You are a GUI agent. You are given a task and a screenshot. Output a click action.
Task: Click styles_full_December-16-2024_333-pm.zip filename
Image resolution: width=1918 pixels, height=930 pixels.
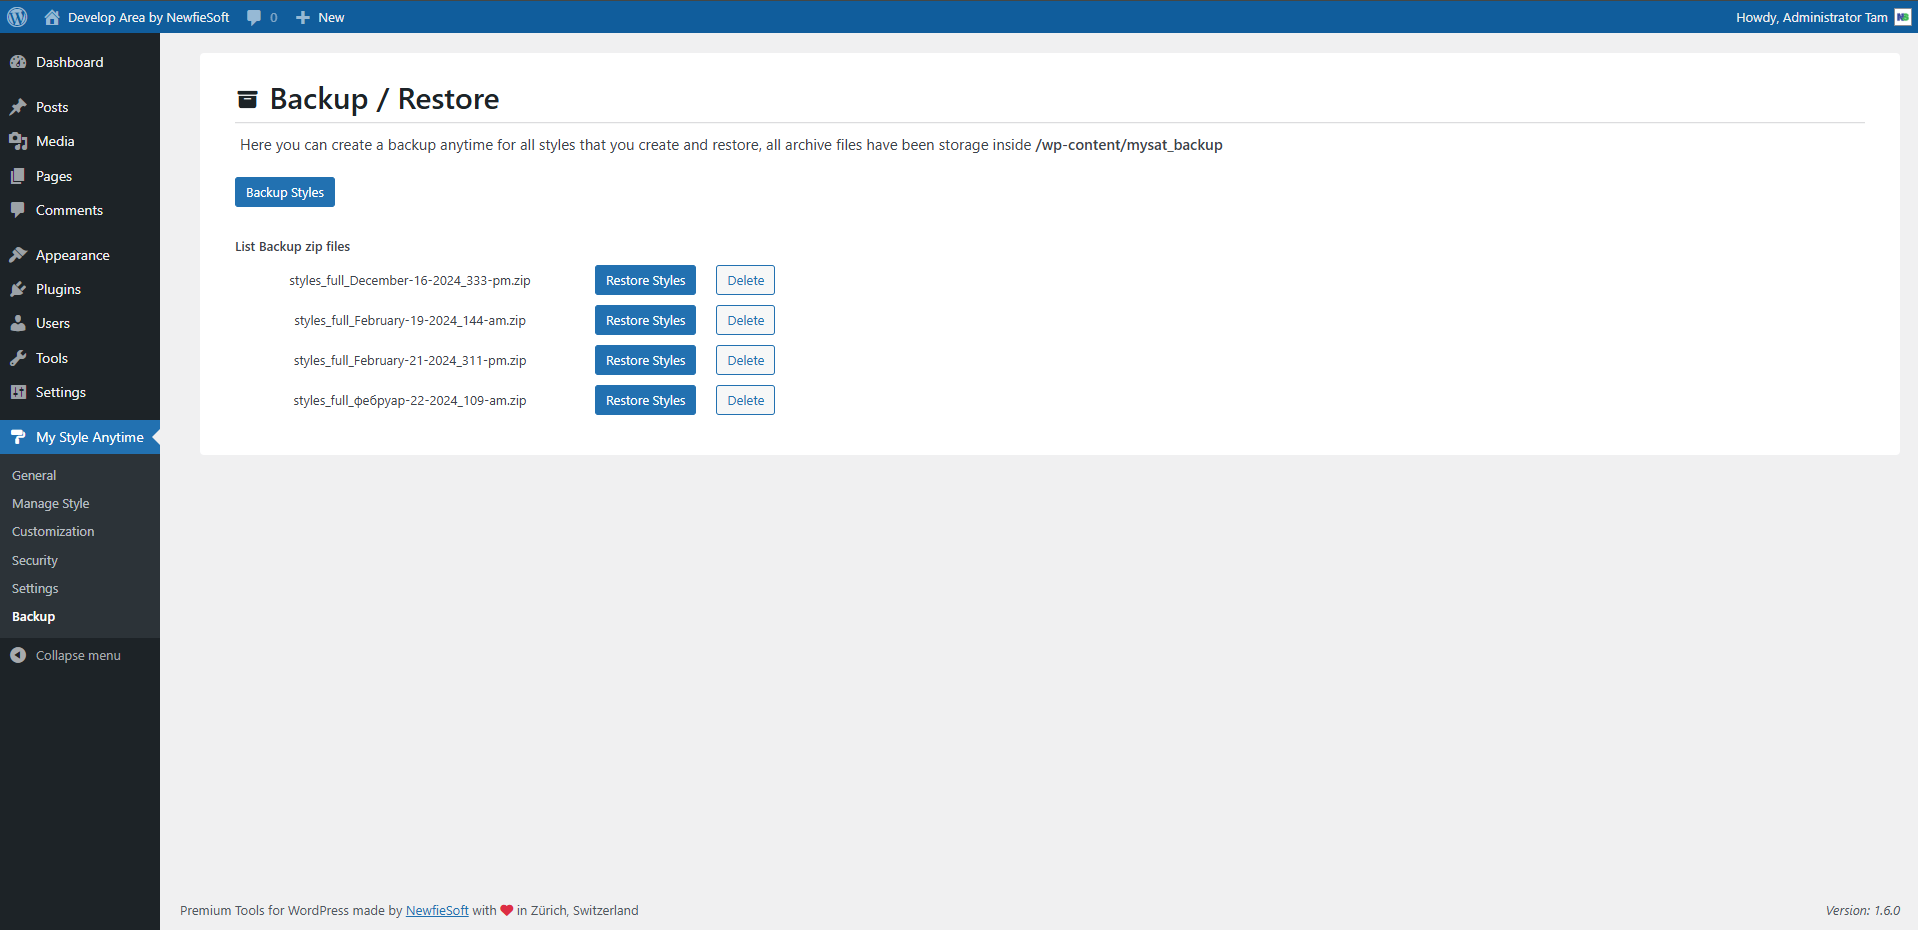[410, 280]
